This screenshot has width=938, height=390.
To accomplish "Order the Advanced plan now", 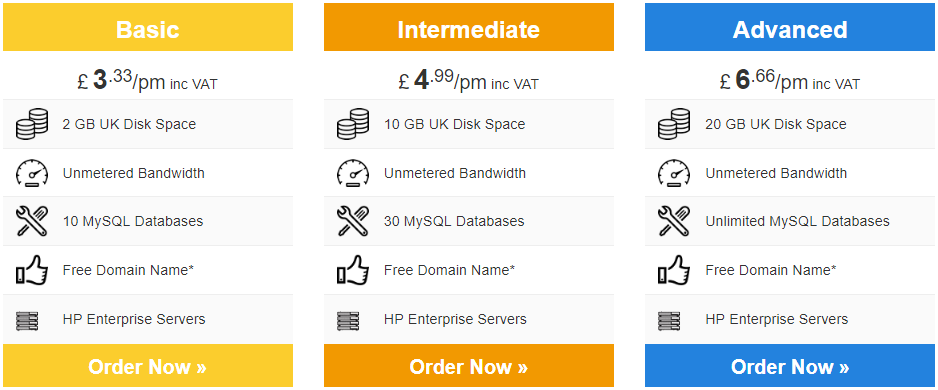I will 790,365.
